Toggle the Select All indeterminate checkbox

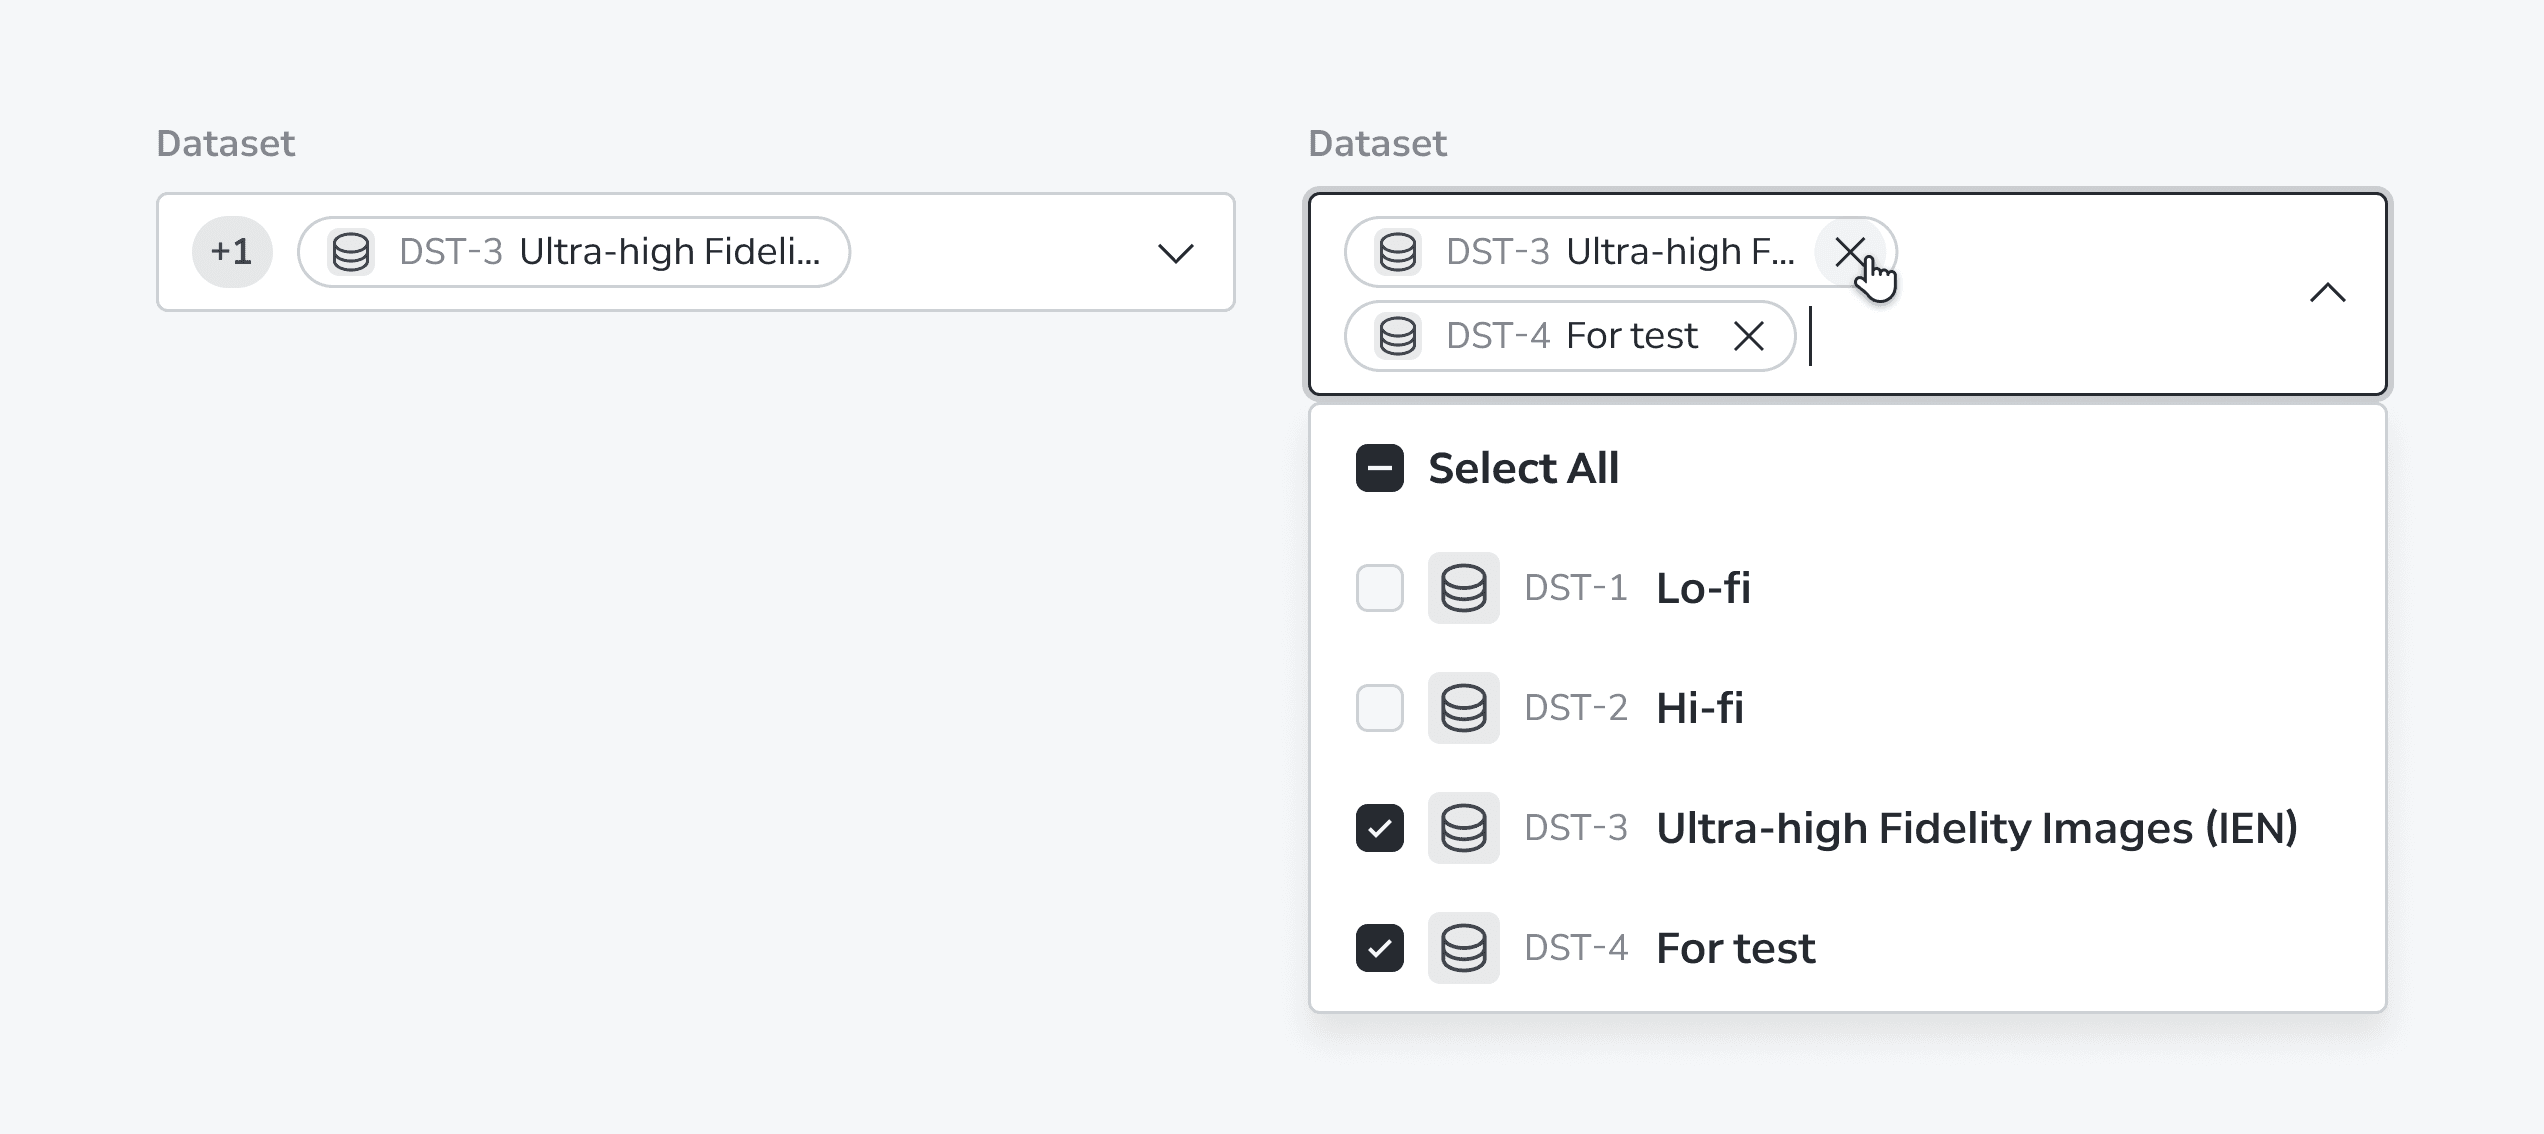click(1379, 468)
